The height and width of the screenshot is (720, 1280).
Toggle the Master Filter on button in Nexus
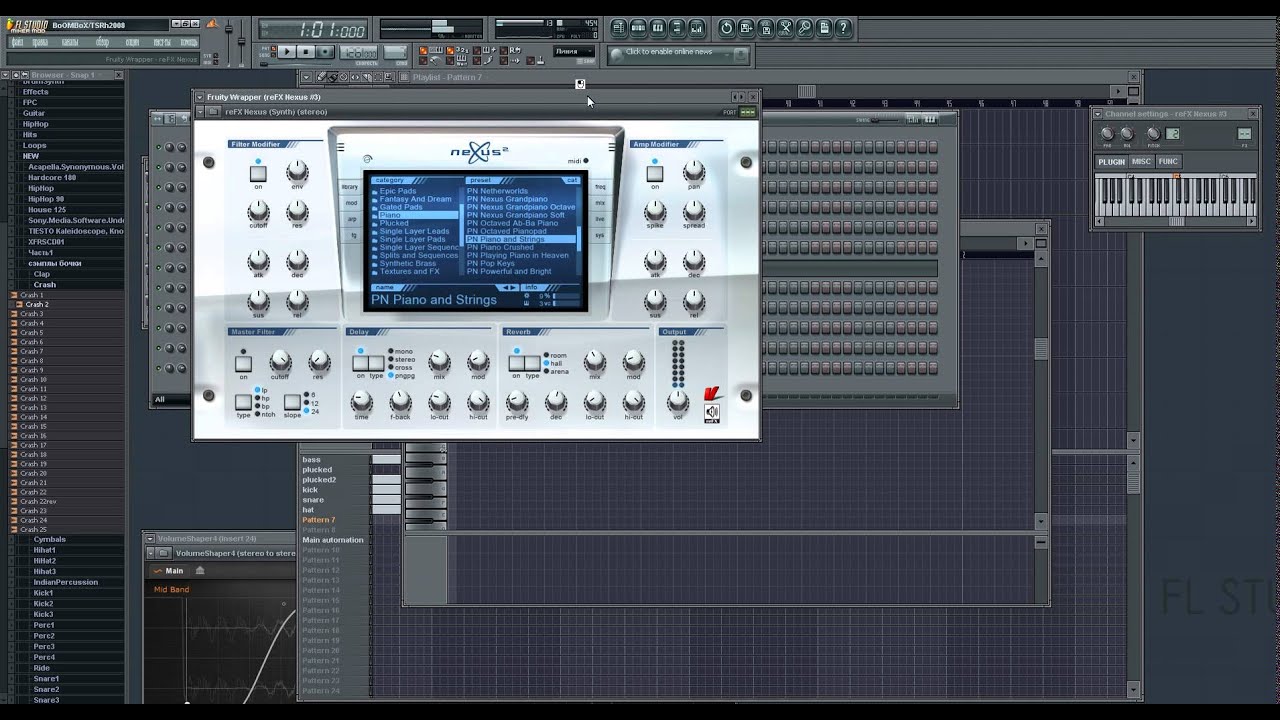pos(243,364)
